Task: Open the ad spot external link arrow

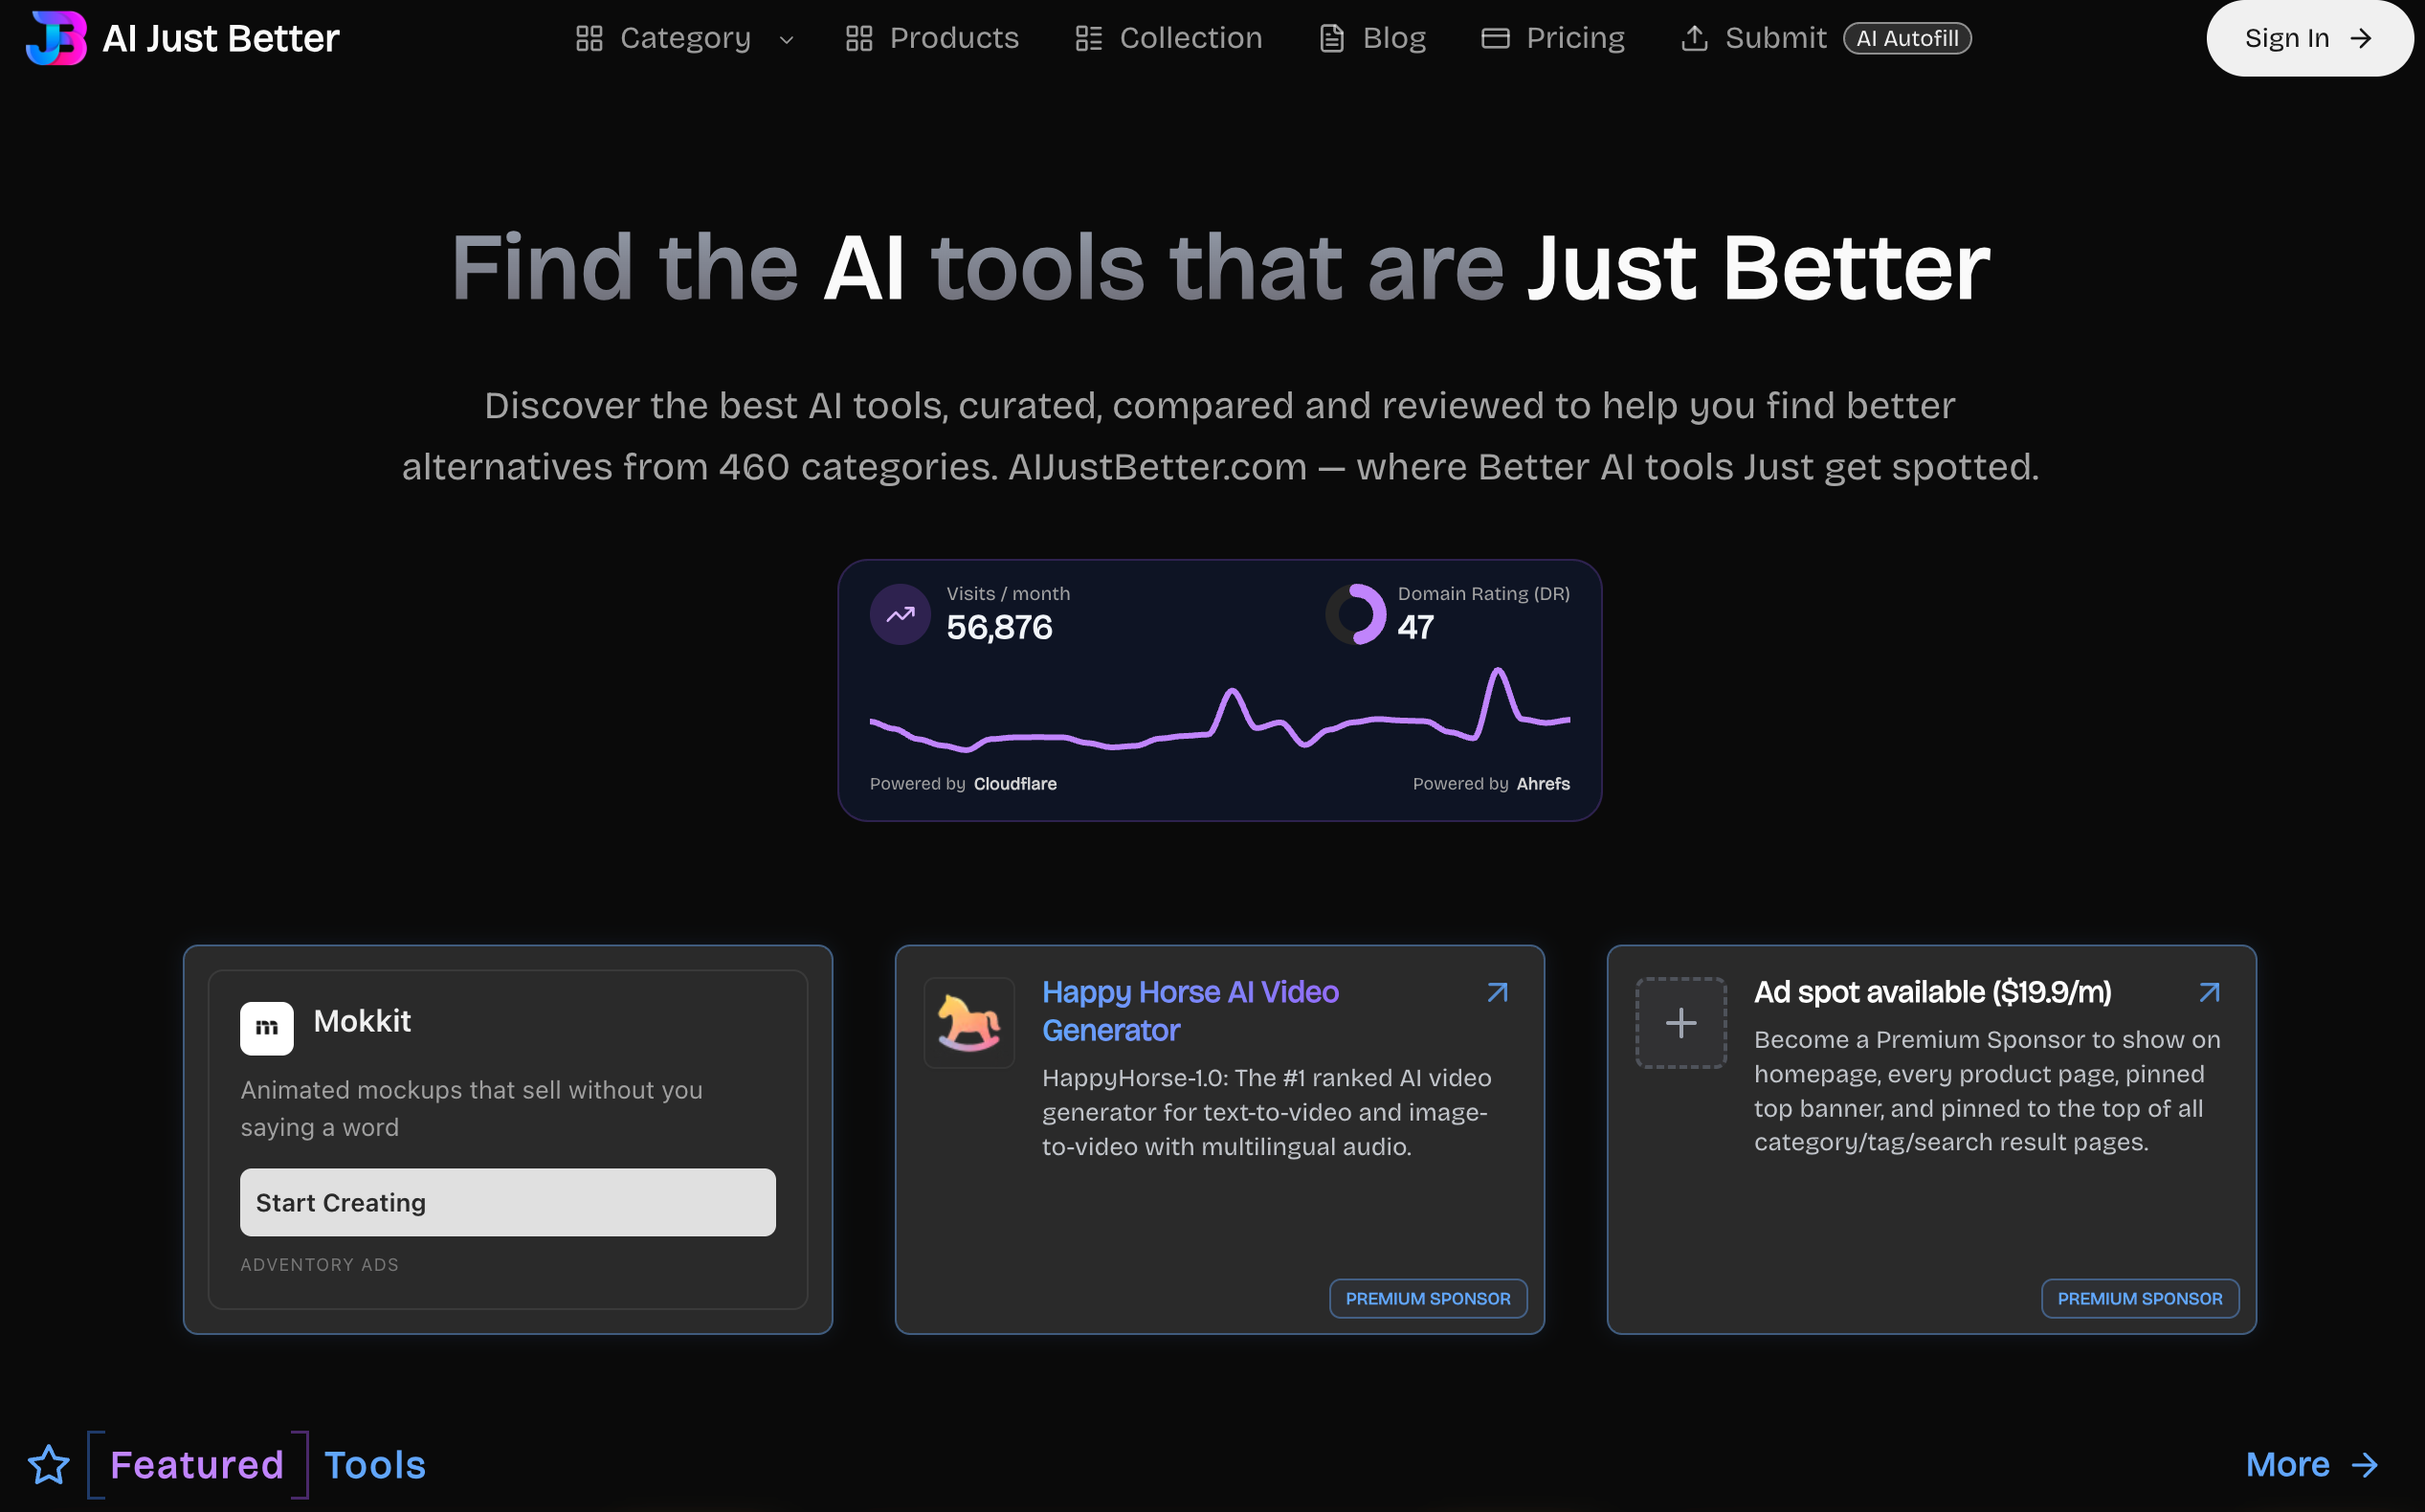Action: (2209, 992)
